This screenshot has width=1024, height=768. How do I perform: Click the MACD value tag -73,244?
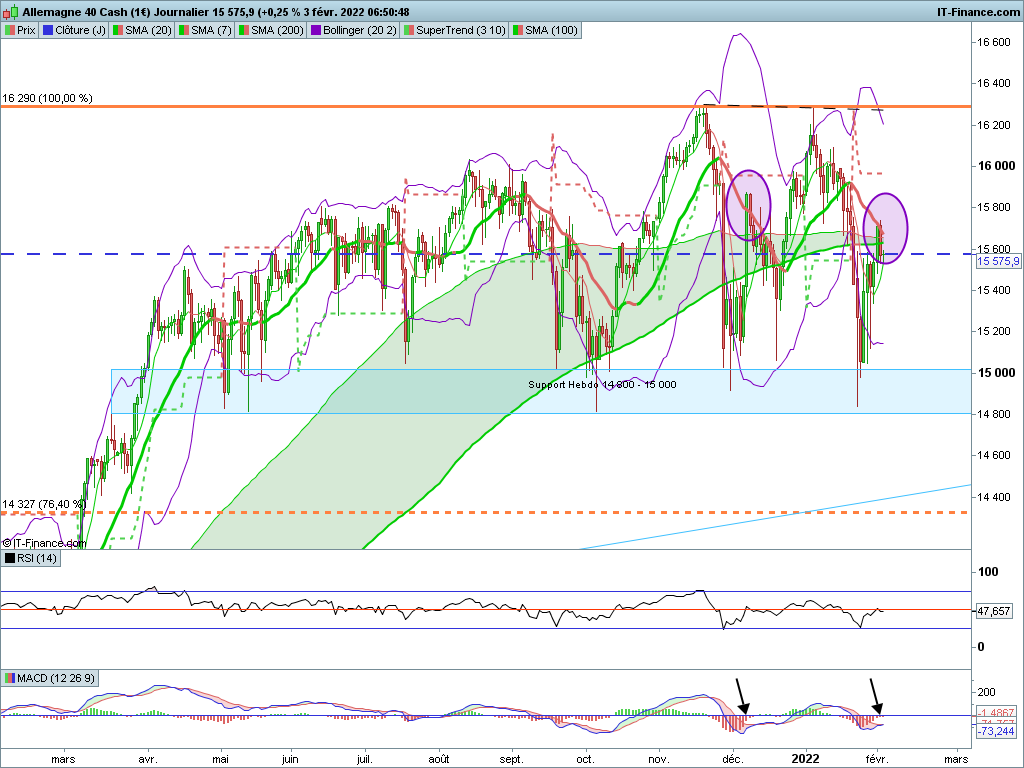click(x=996, y=731)
